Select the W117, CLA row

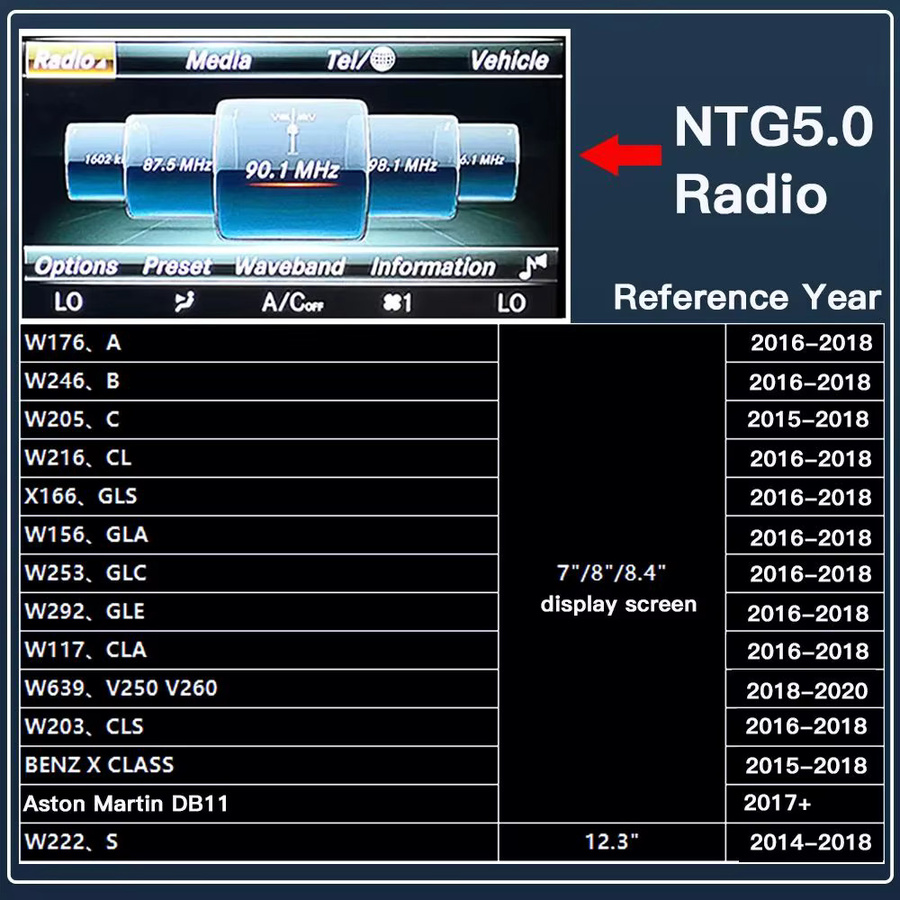(x=259, y=650)
